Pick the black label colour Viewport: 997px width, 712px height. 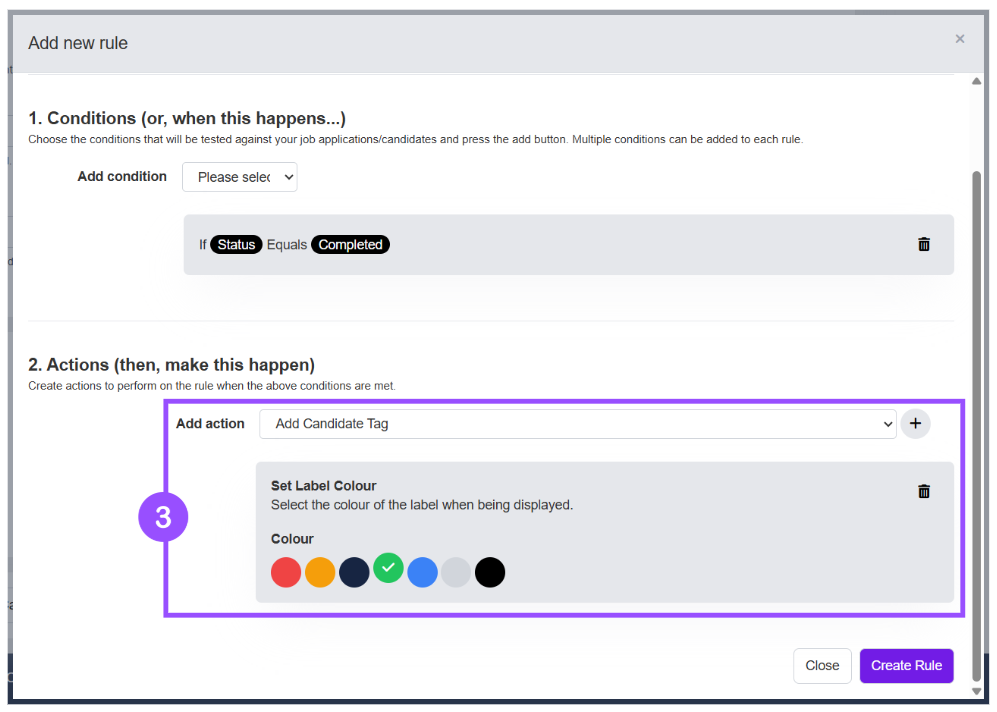pos(490,572)
